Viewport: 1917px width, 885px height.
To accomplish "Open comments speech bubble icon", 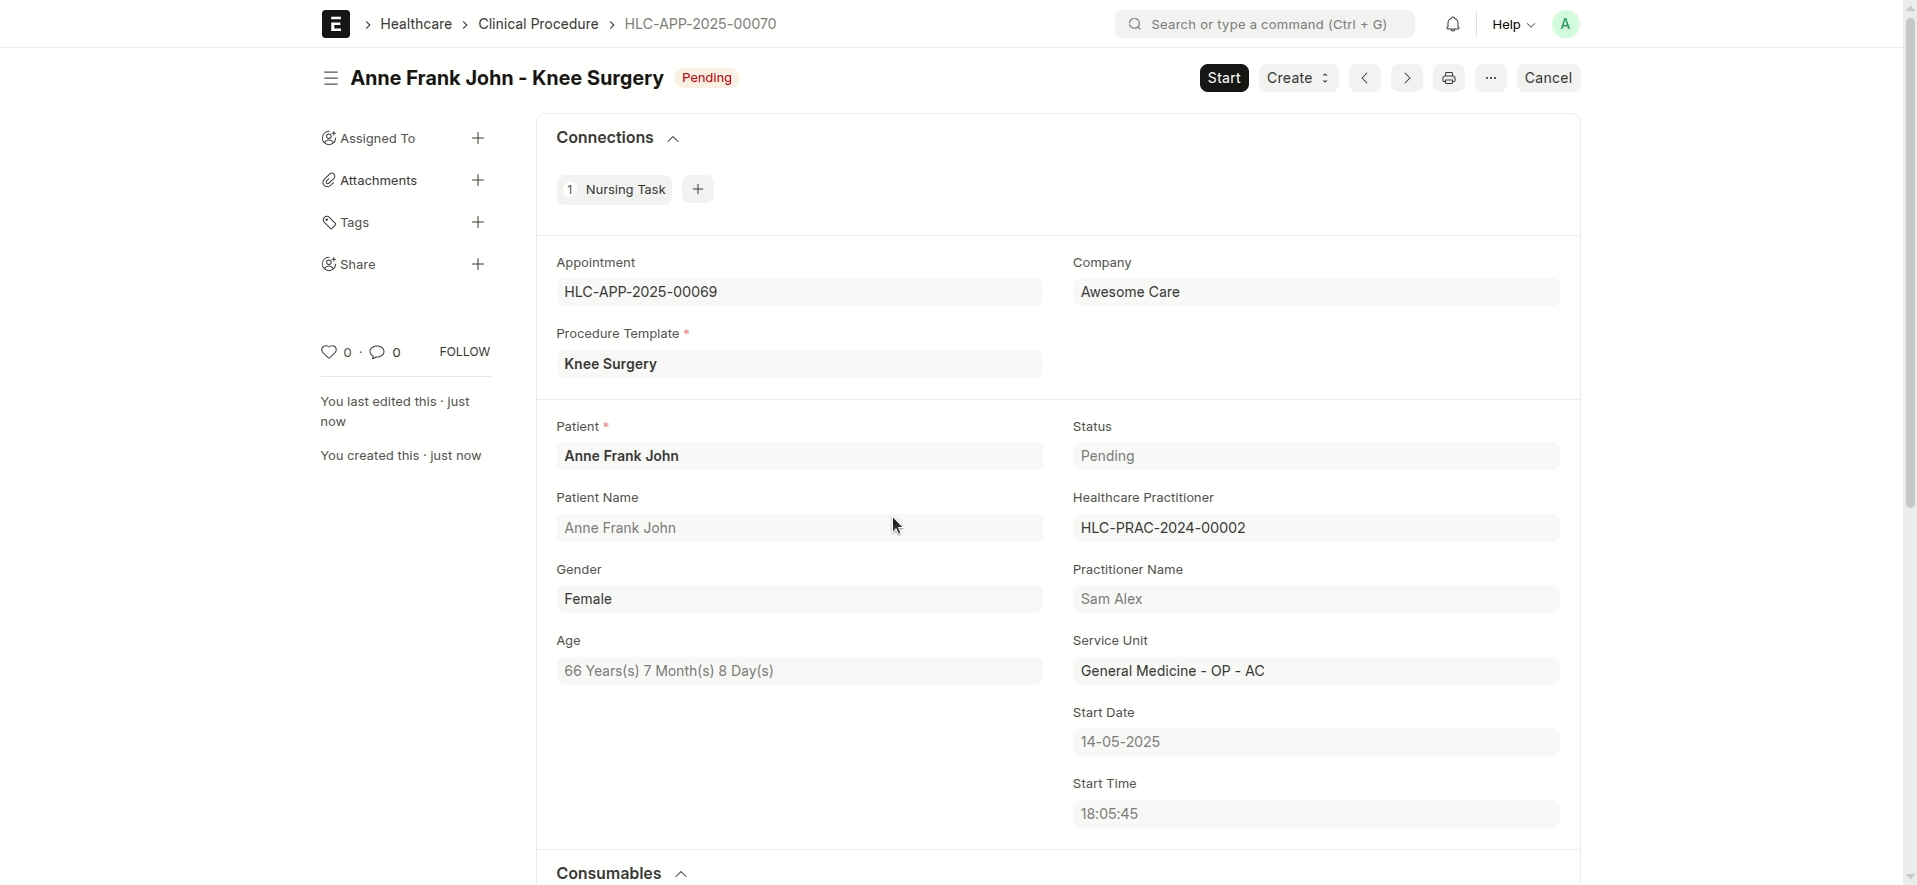I will tap(377, 352).
